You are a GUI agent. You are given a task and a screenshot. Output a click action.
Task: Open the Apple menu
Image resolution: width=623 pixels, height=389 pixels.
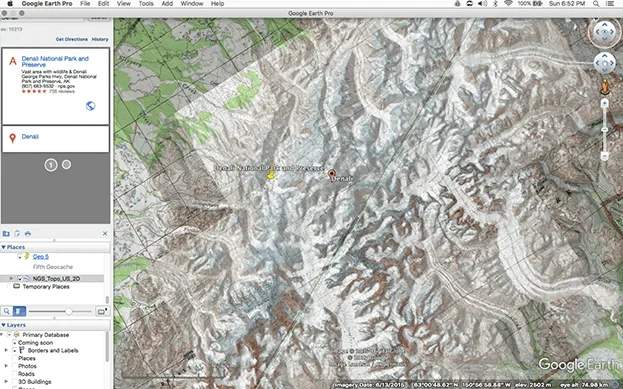click(10, 4)
